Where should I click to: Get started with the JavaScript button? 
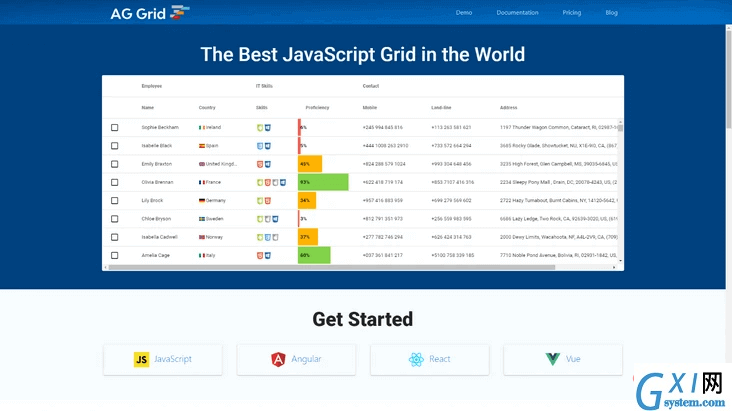(x=162, y=359)
